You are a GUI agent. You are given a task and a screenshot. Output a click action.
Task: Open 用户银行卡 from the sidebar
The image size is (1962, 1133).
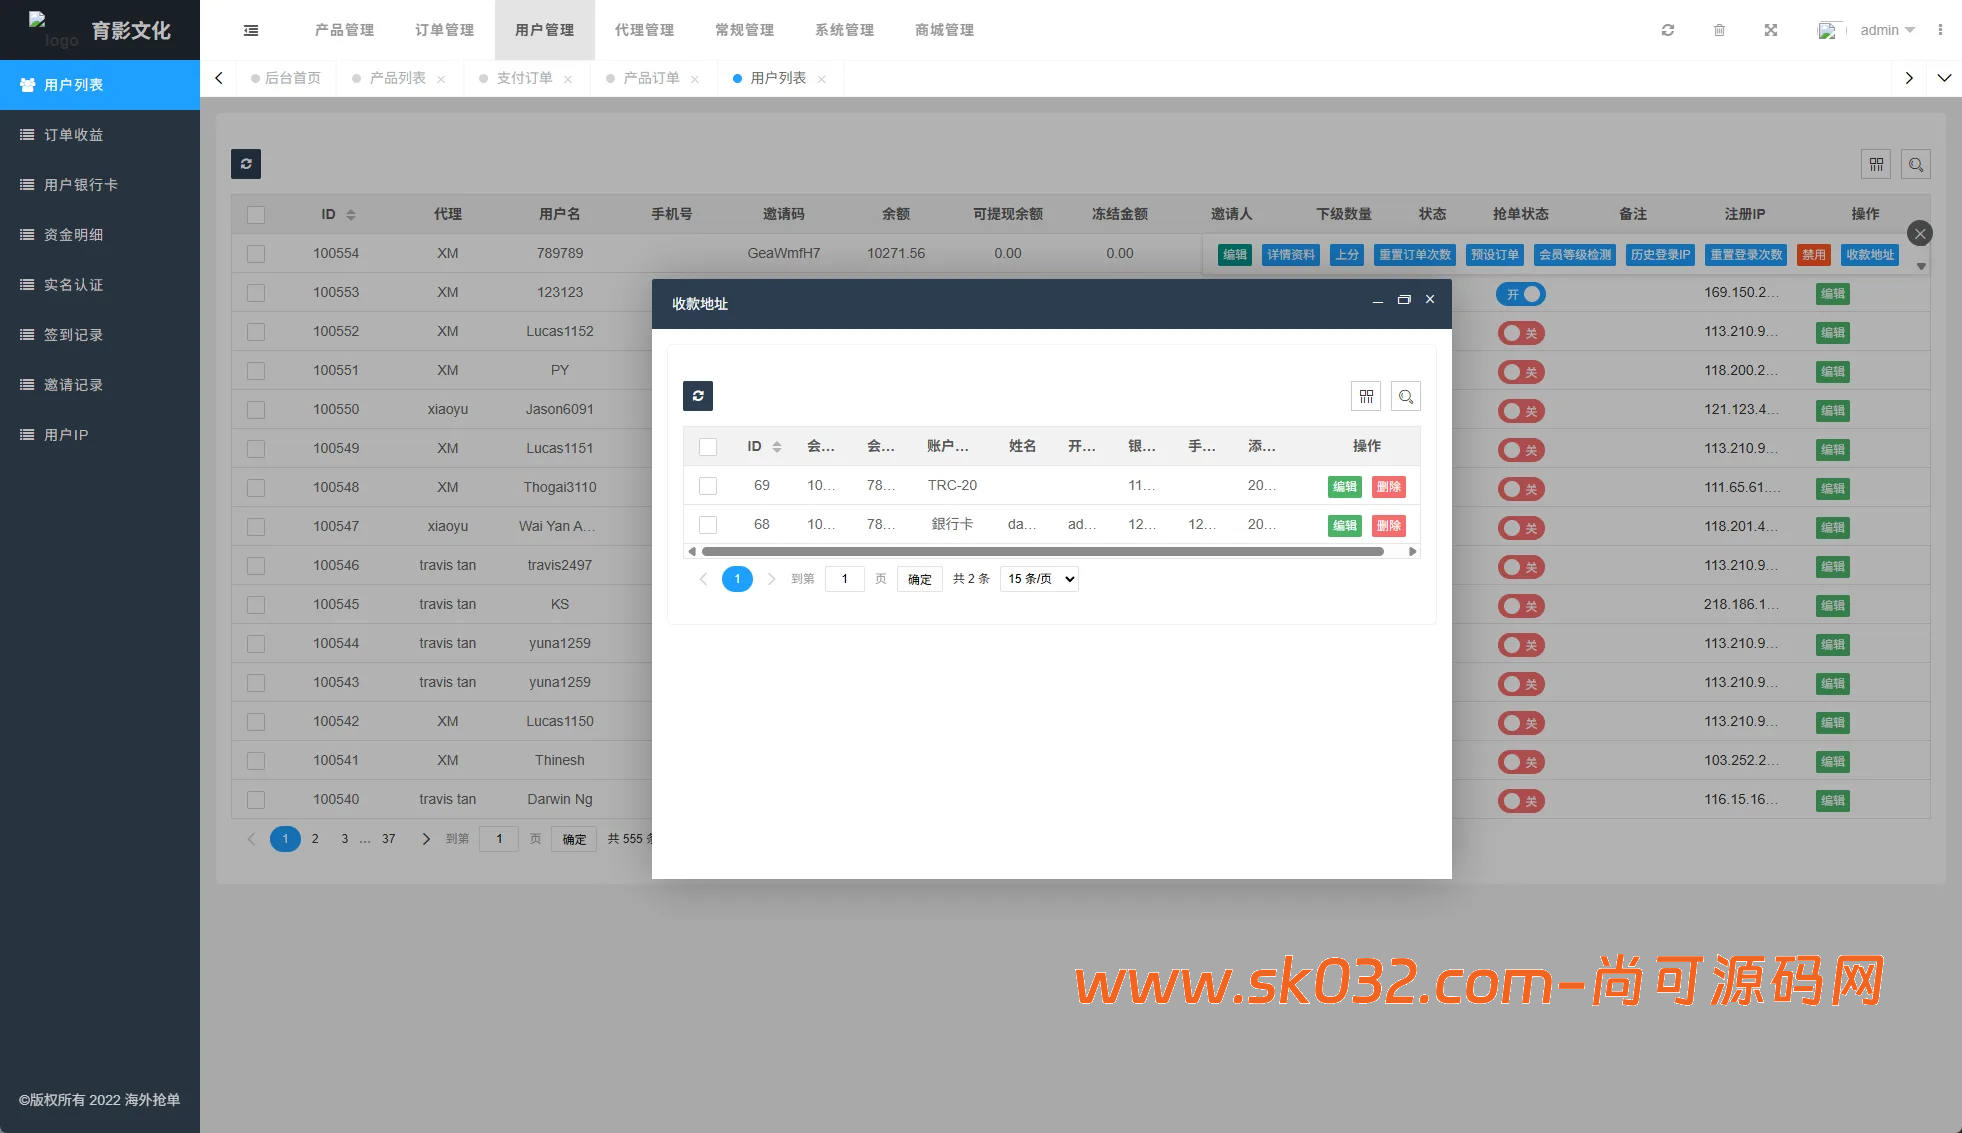[80, 184]
